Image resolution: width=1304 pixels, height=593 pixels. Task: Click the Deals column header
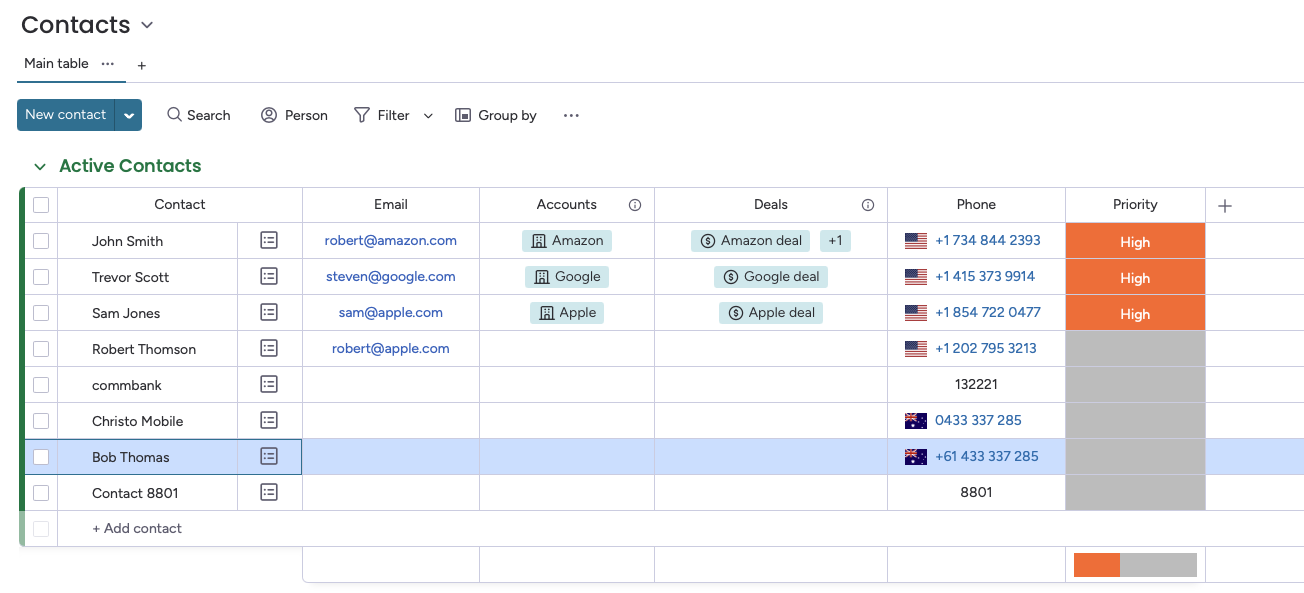pyautogui.click(x=771, y=204)
